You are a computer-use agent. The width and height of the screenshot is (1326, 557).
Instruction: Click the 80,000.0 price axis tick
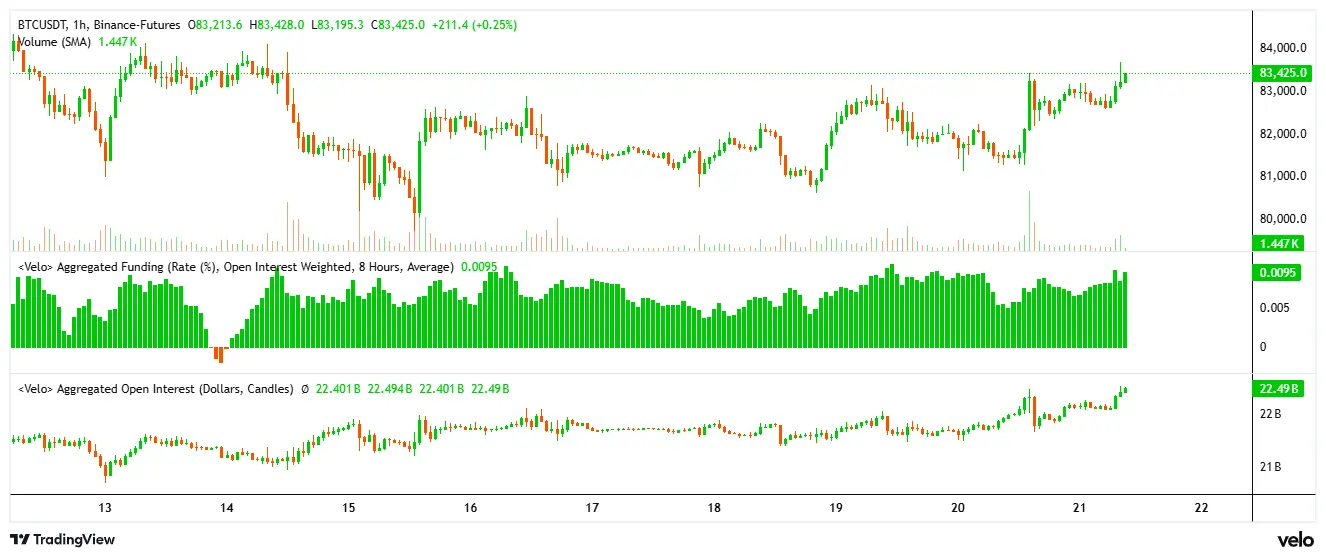pos(1283,220)
